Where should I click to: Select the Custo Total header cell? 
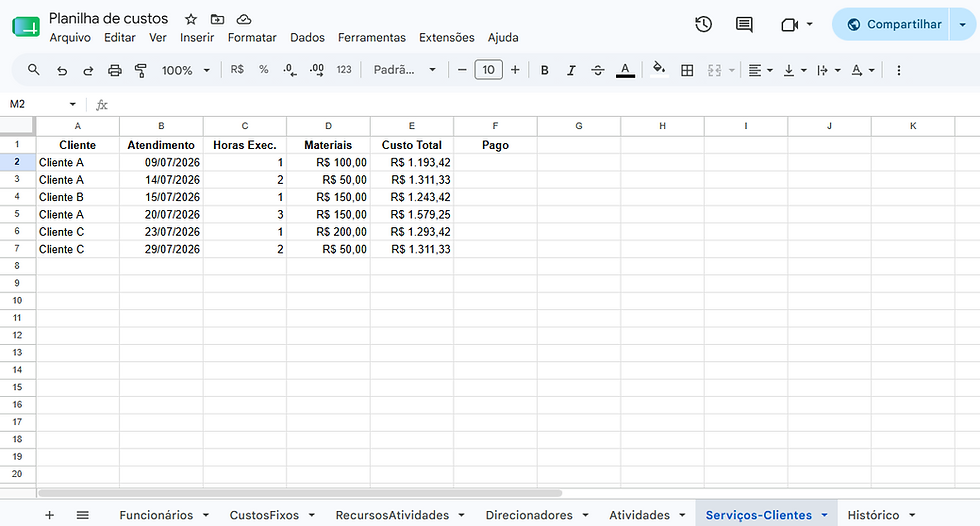click(x=412, y=145)
